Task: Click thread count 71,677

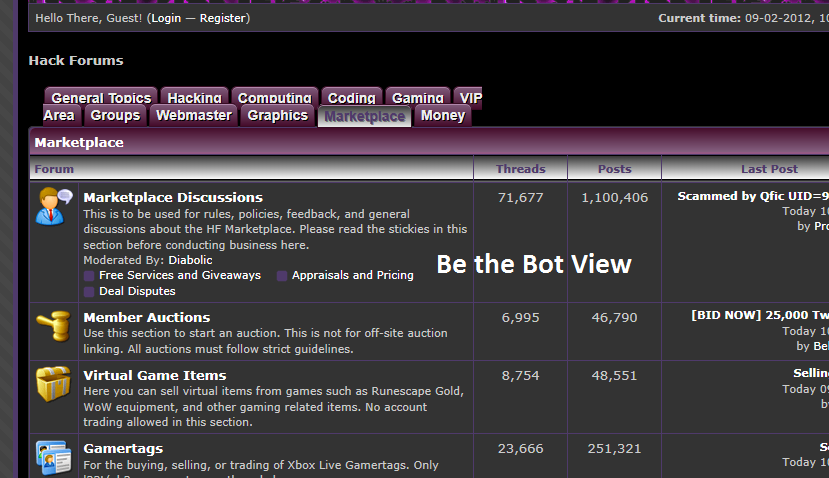Action: coord(521,198)
